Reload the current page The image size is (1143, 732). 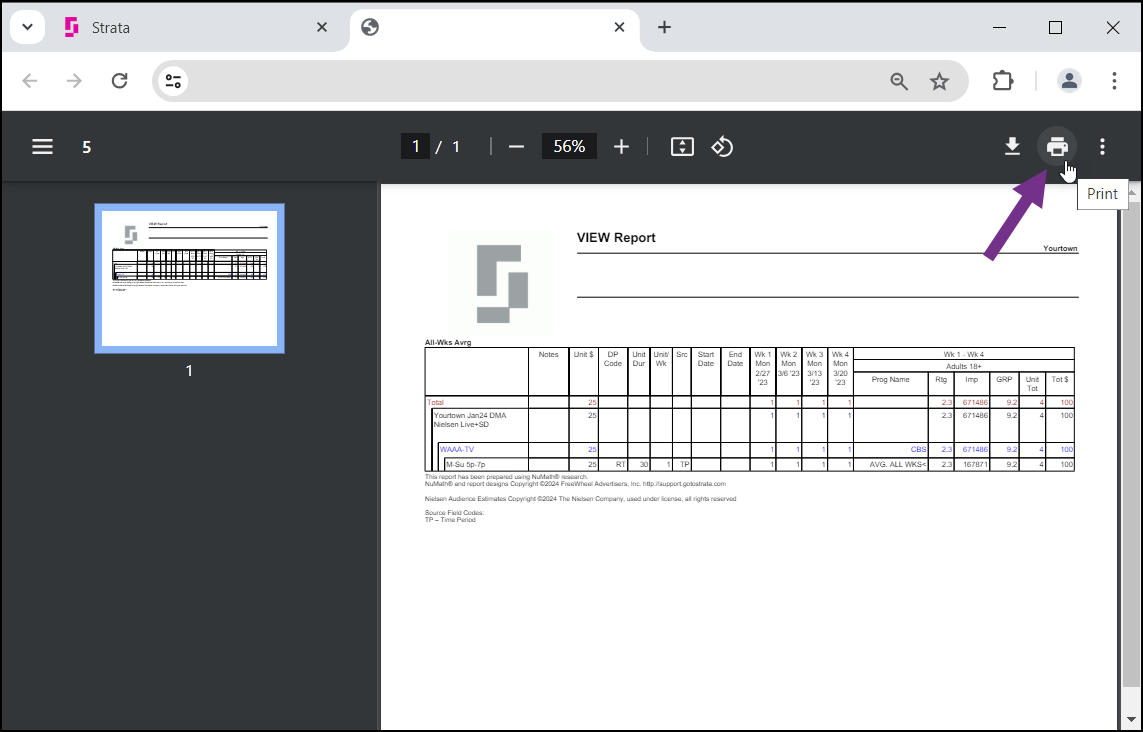(119, 80)
